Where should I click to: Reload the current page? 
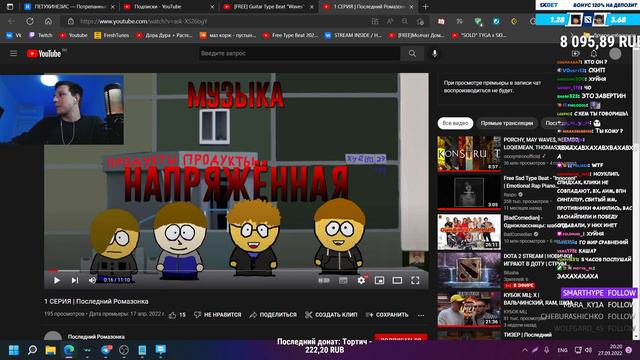click(x=30, y=21)
